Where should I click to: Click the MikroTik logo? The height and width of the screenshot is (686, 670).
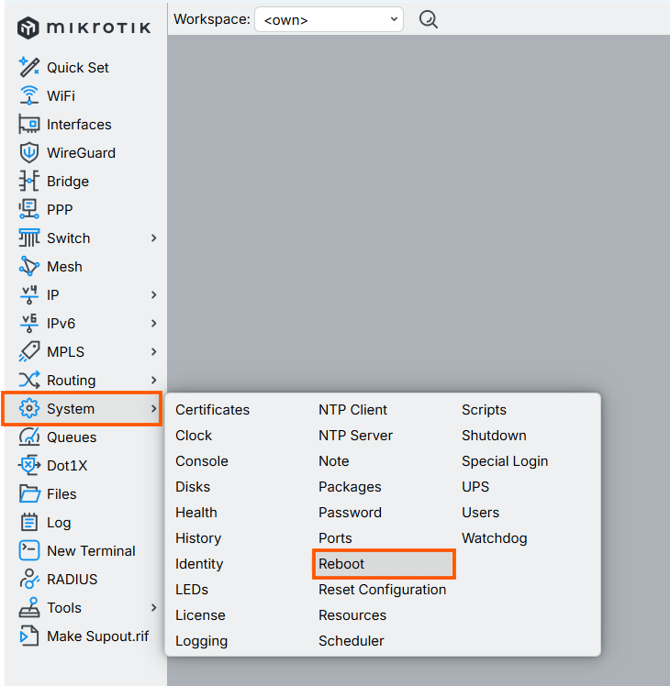[x=84, y=27]
